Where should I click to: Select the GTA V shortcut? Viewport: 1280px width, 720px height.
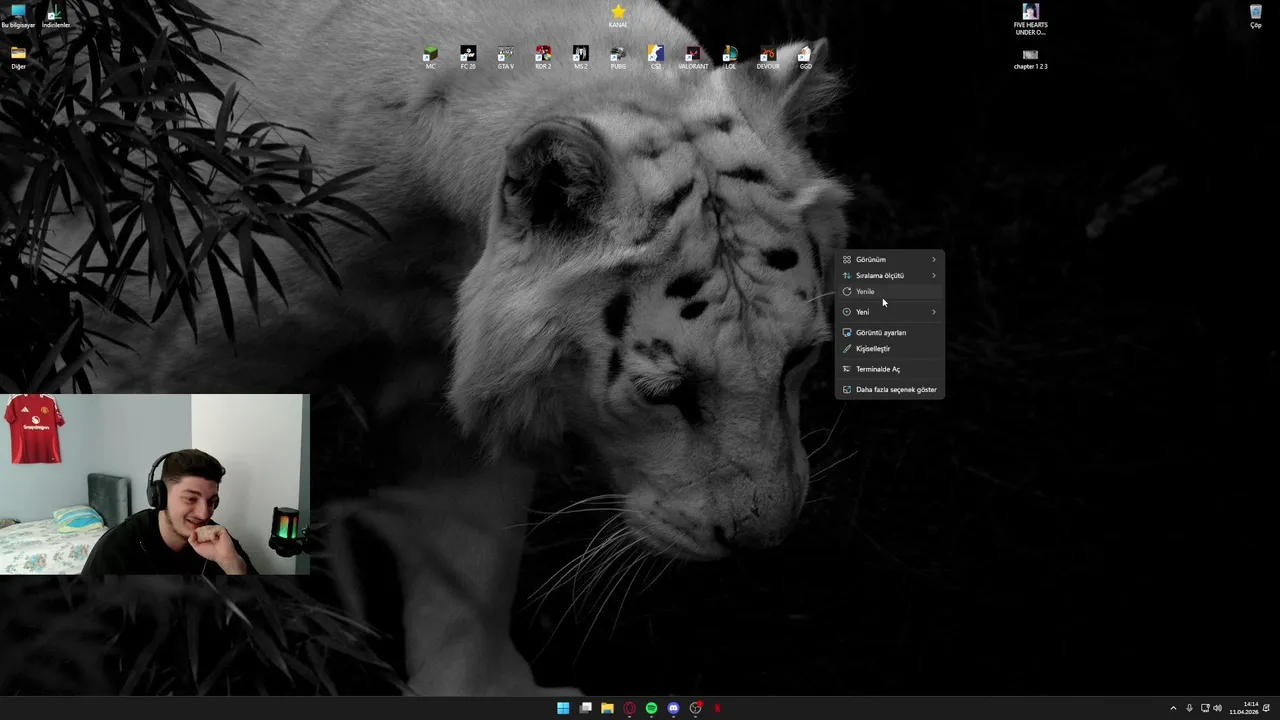(505, 57)
